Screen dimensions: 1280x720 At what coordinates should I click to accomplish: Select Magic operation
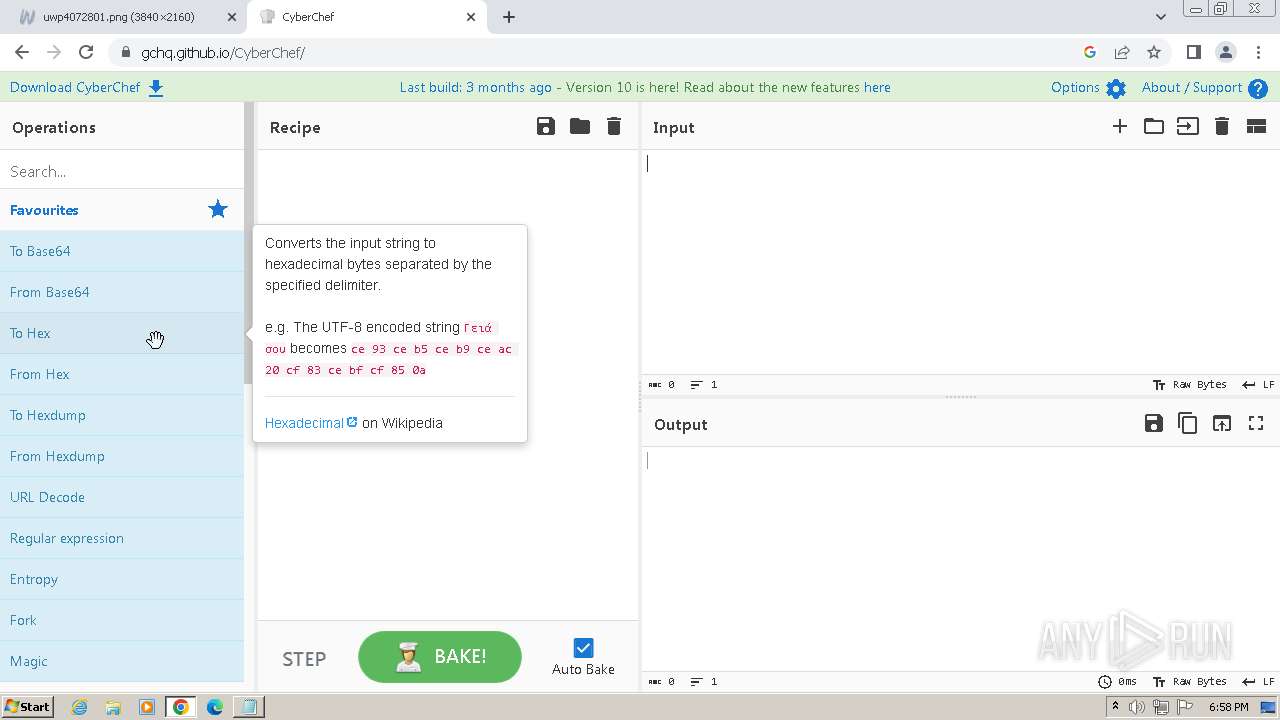pos(122,661)
